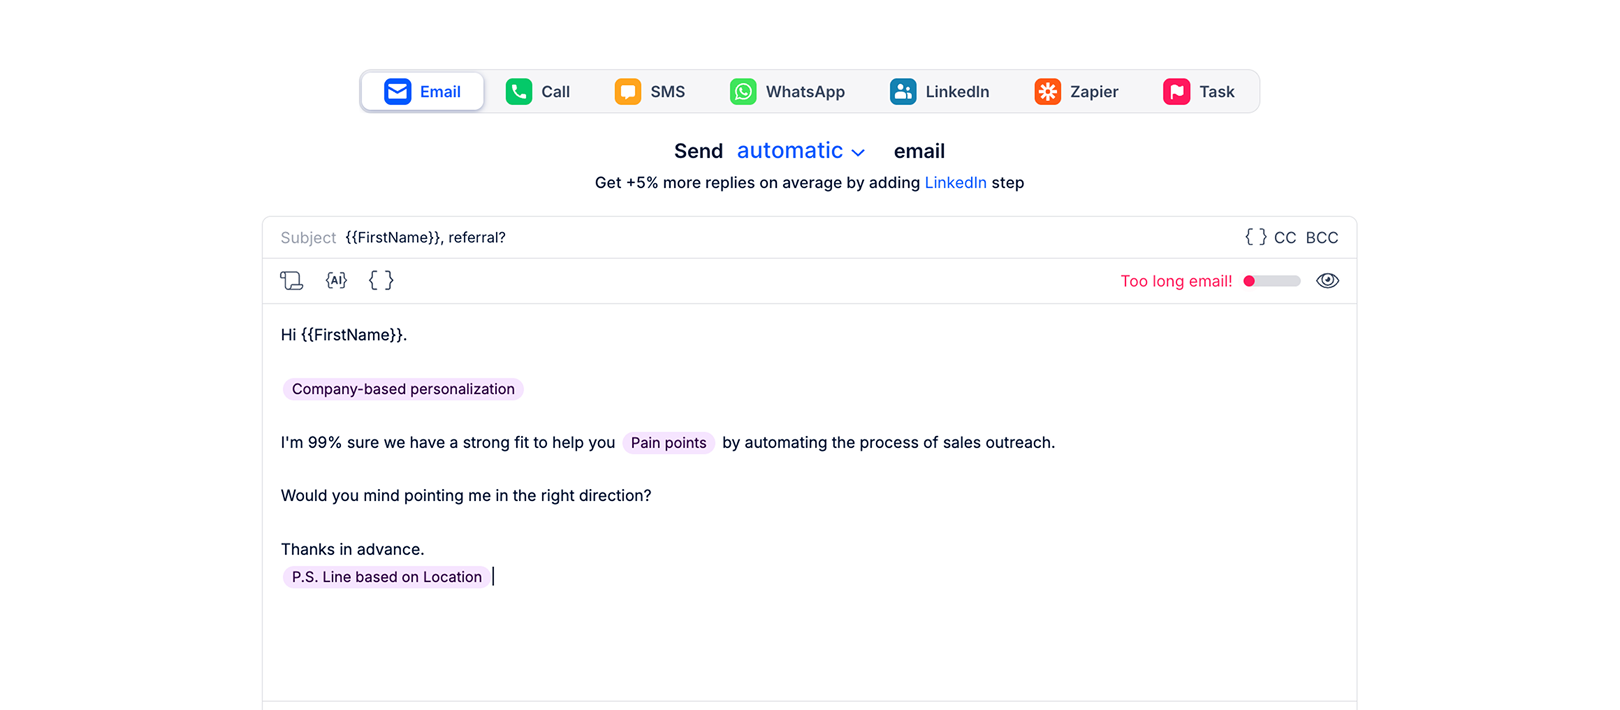
Task: Click the email length indicator bar
Action: click(x=1271, y=281)
